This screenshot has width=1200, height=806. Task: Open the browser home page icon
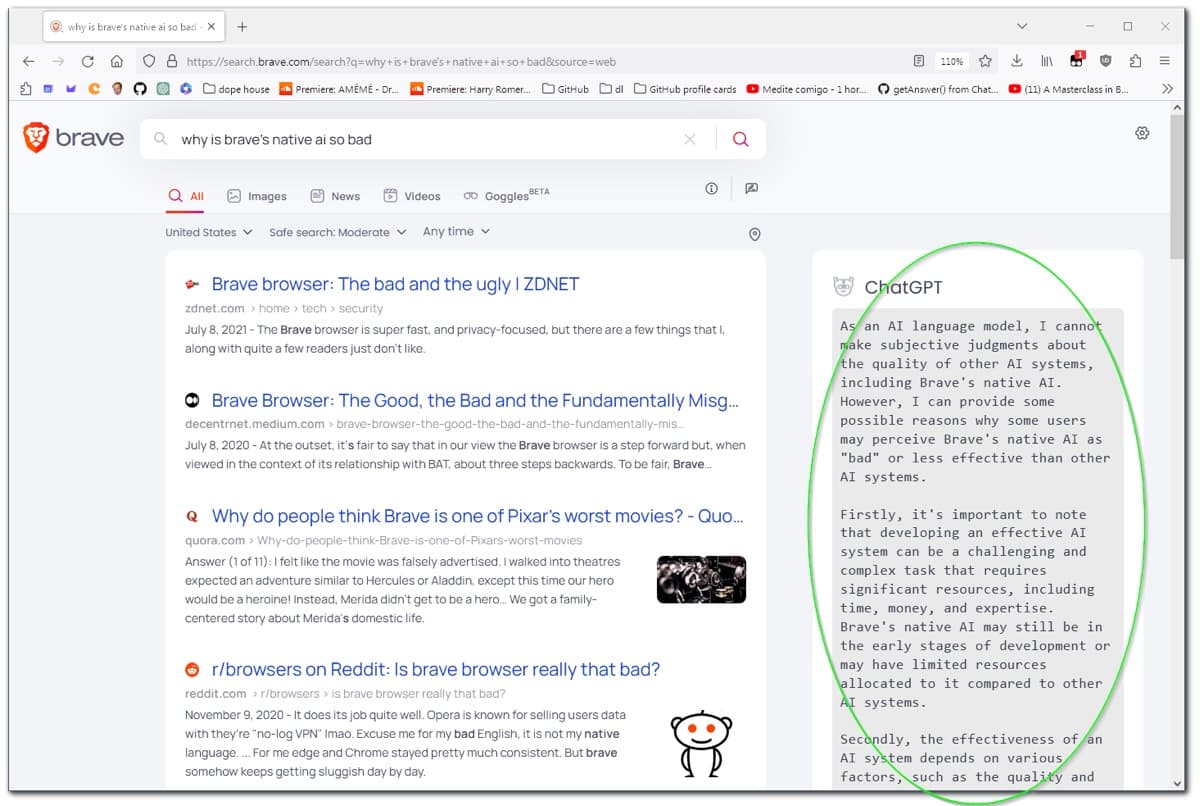coord(117,61)
